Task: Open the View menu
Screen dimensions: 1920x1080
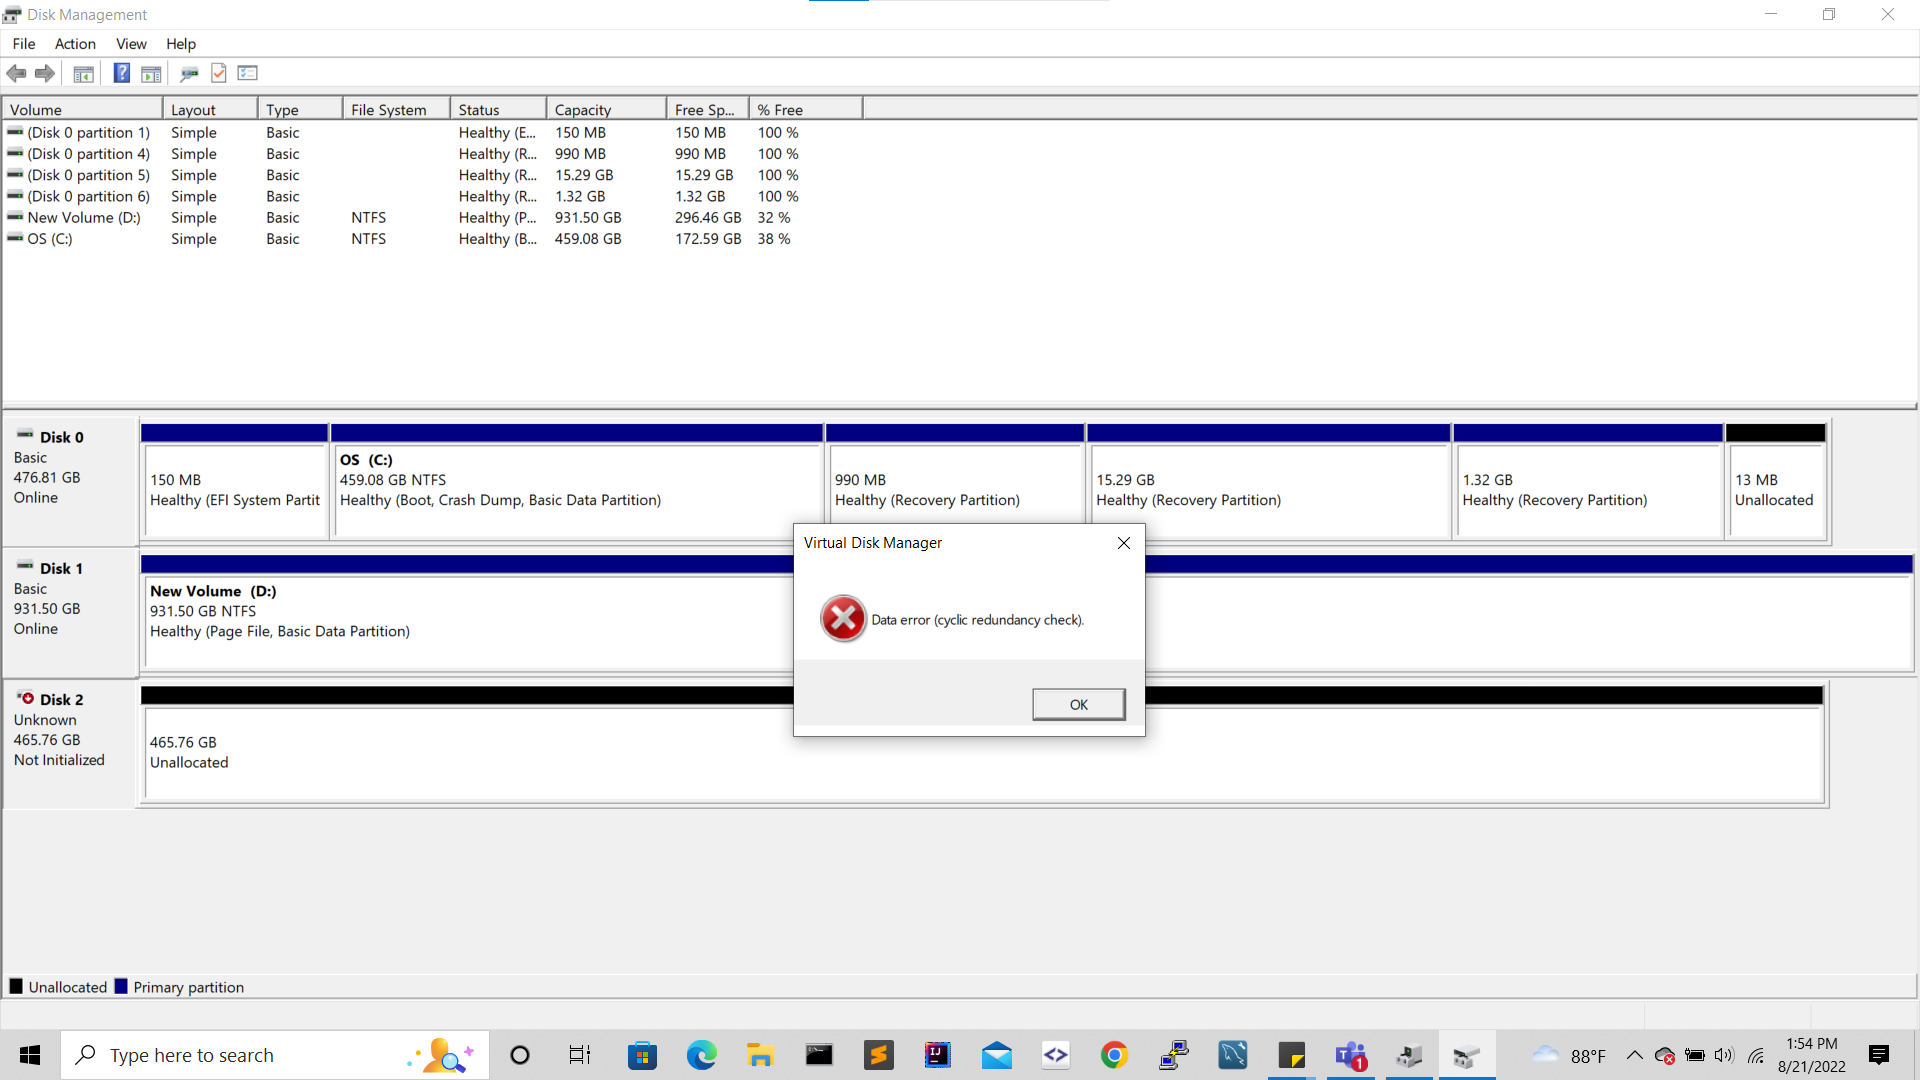Action: click(131, 44)
